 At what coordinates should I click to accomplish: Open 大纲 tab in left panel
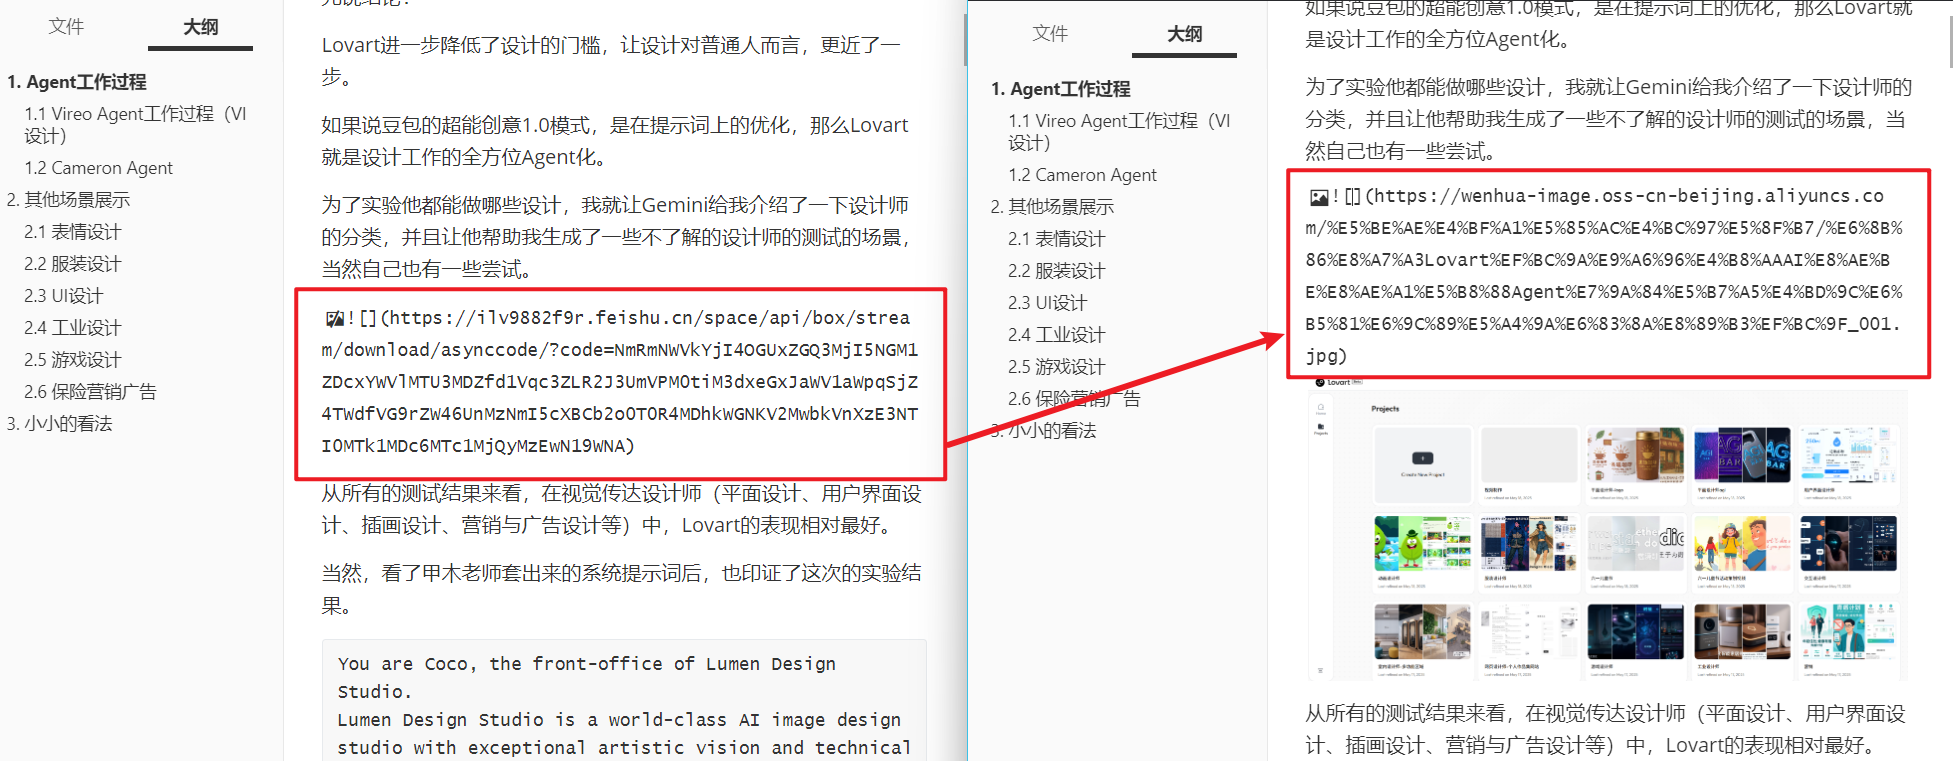[200, 27]
